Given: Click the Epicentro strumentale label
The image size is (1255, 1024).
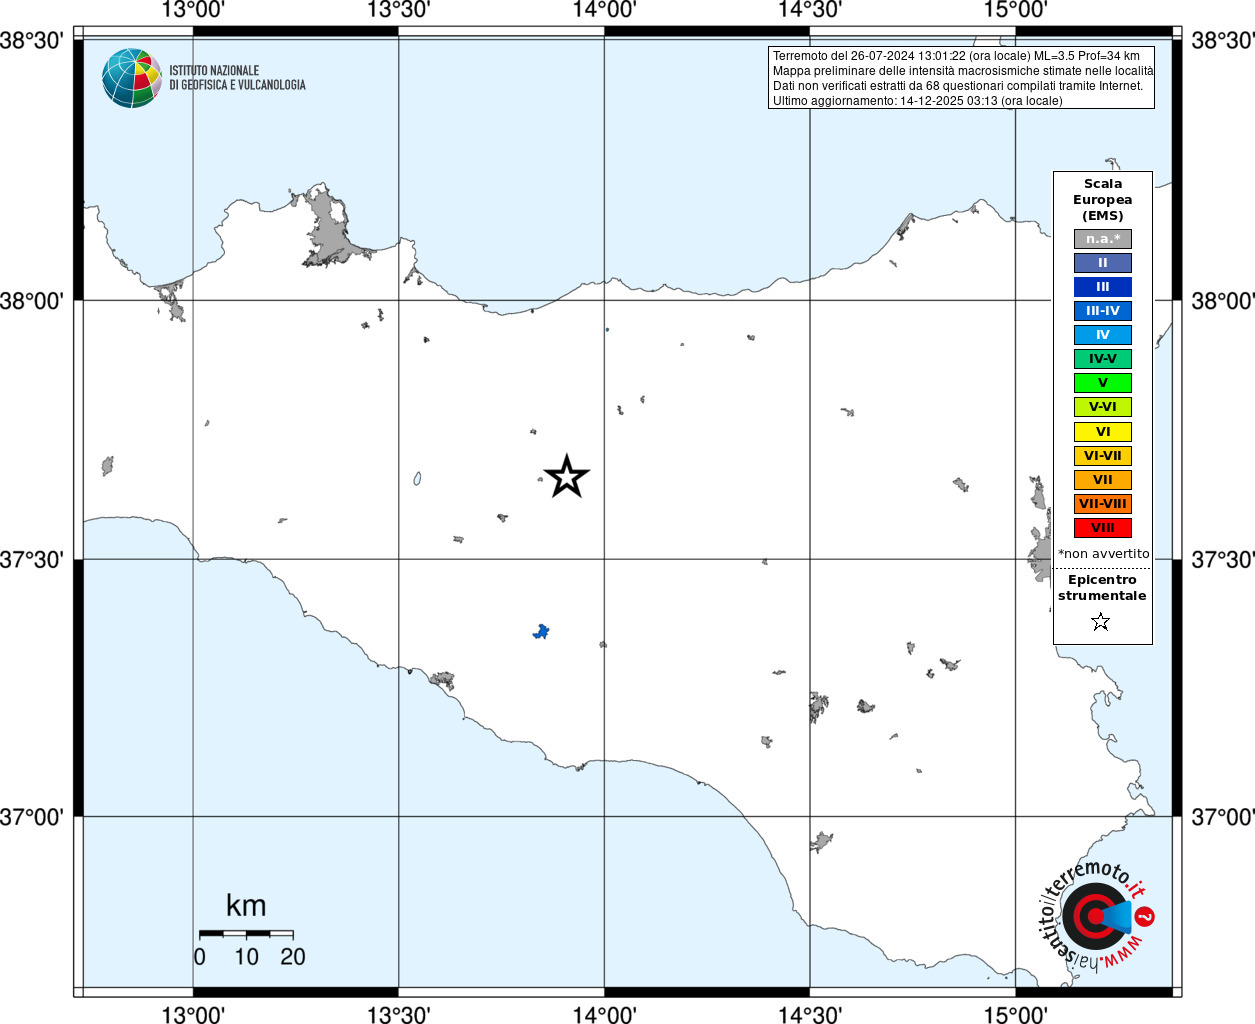Looking at the screenshot, I should (1102, 588).
